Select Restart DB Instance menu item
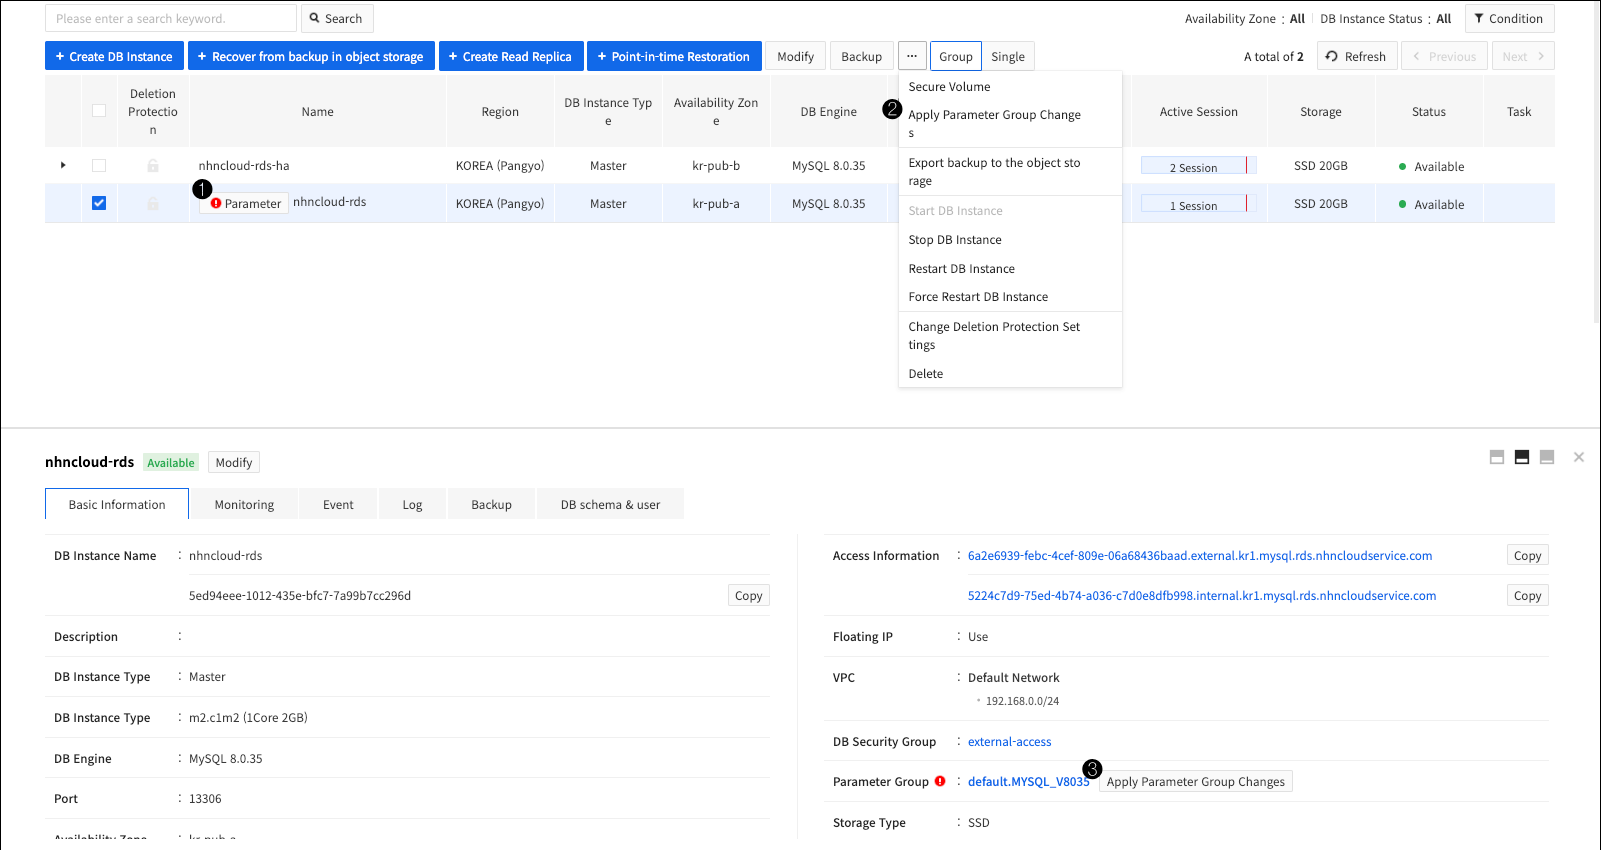The image size is (1601, 850). [1010, 269]
